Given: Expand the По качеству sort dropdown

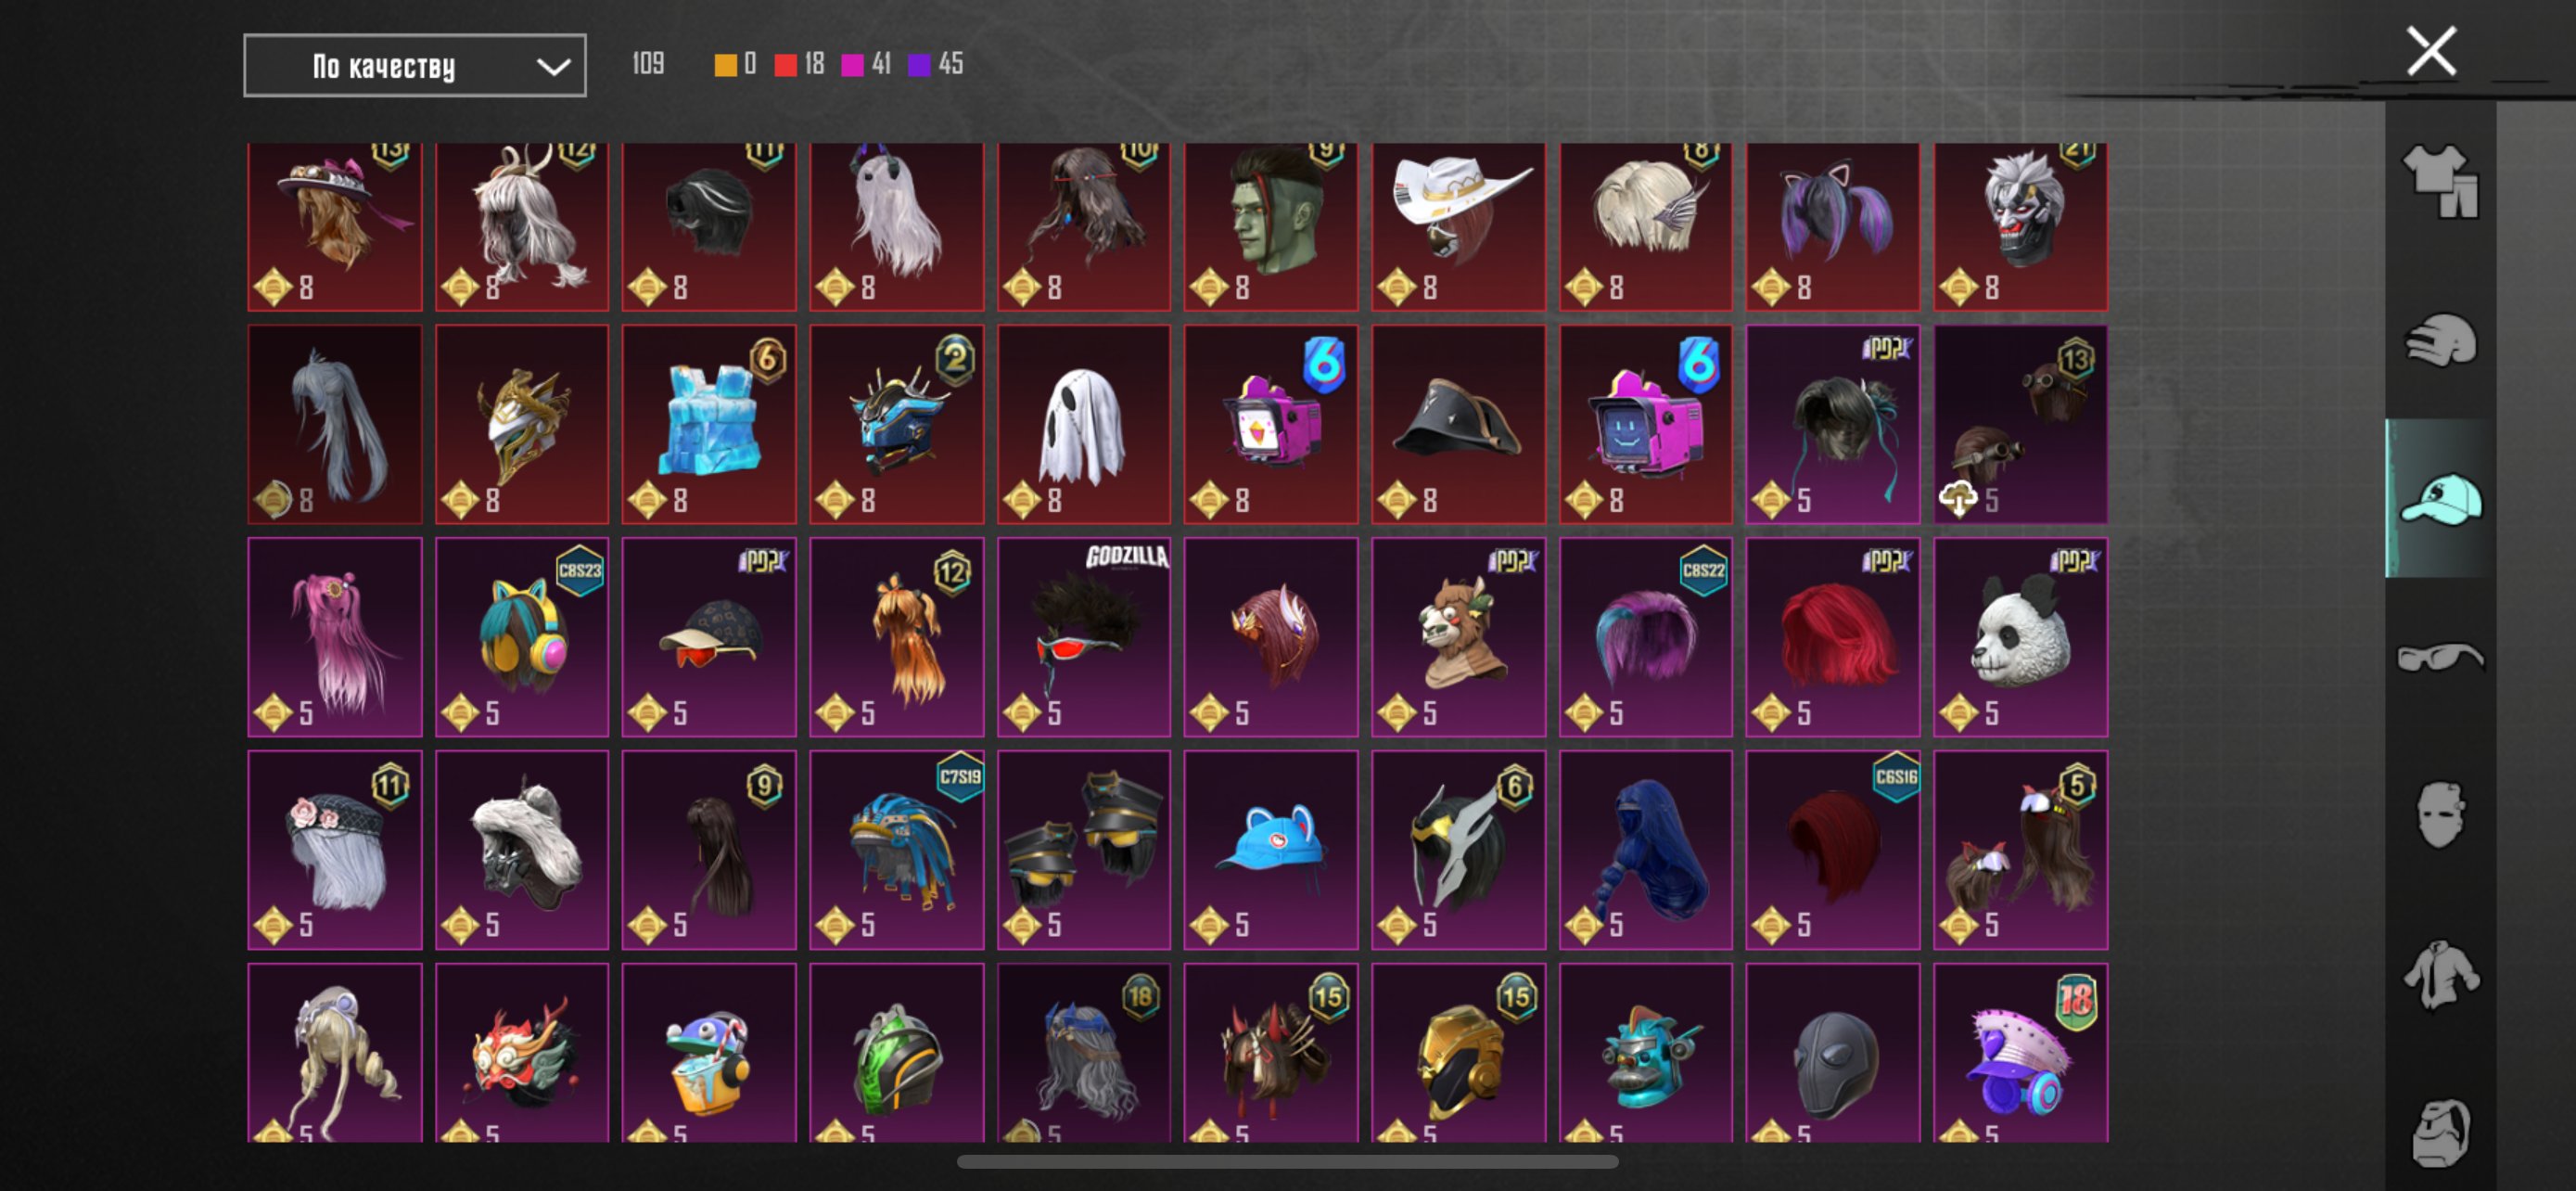Looking at the screenshot, I should click(x=414, y=66).
